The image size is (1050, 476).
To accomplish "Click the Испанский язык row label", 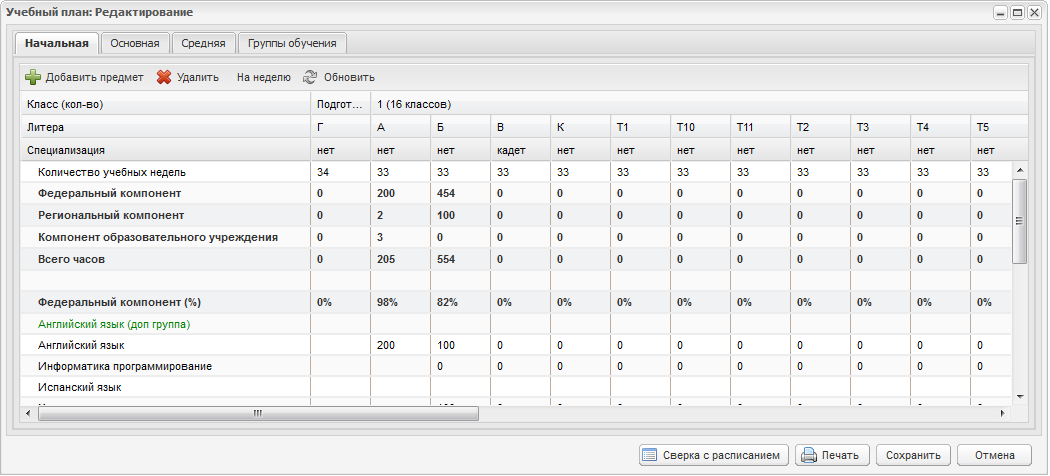I will pos(80,387).
